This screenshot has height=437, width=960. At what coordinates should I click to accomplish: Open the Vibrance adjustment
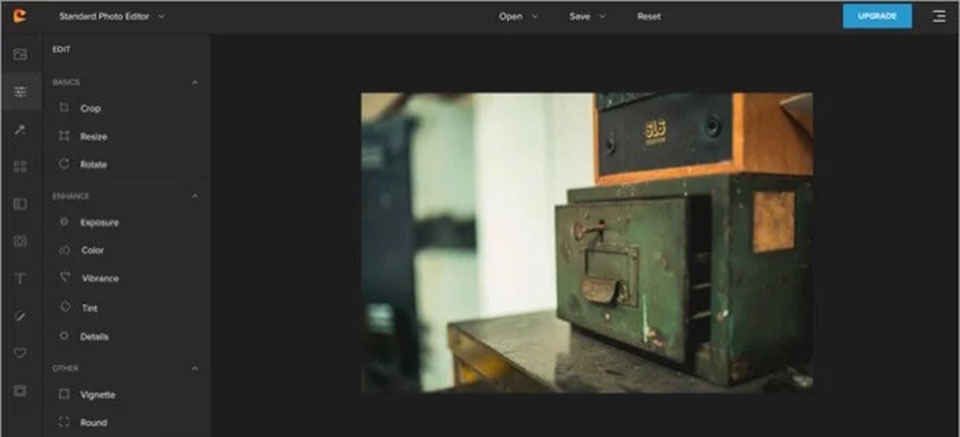[x=89, y=278]
